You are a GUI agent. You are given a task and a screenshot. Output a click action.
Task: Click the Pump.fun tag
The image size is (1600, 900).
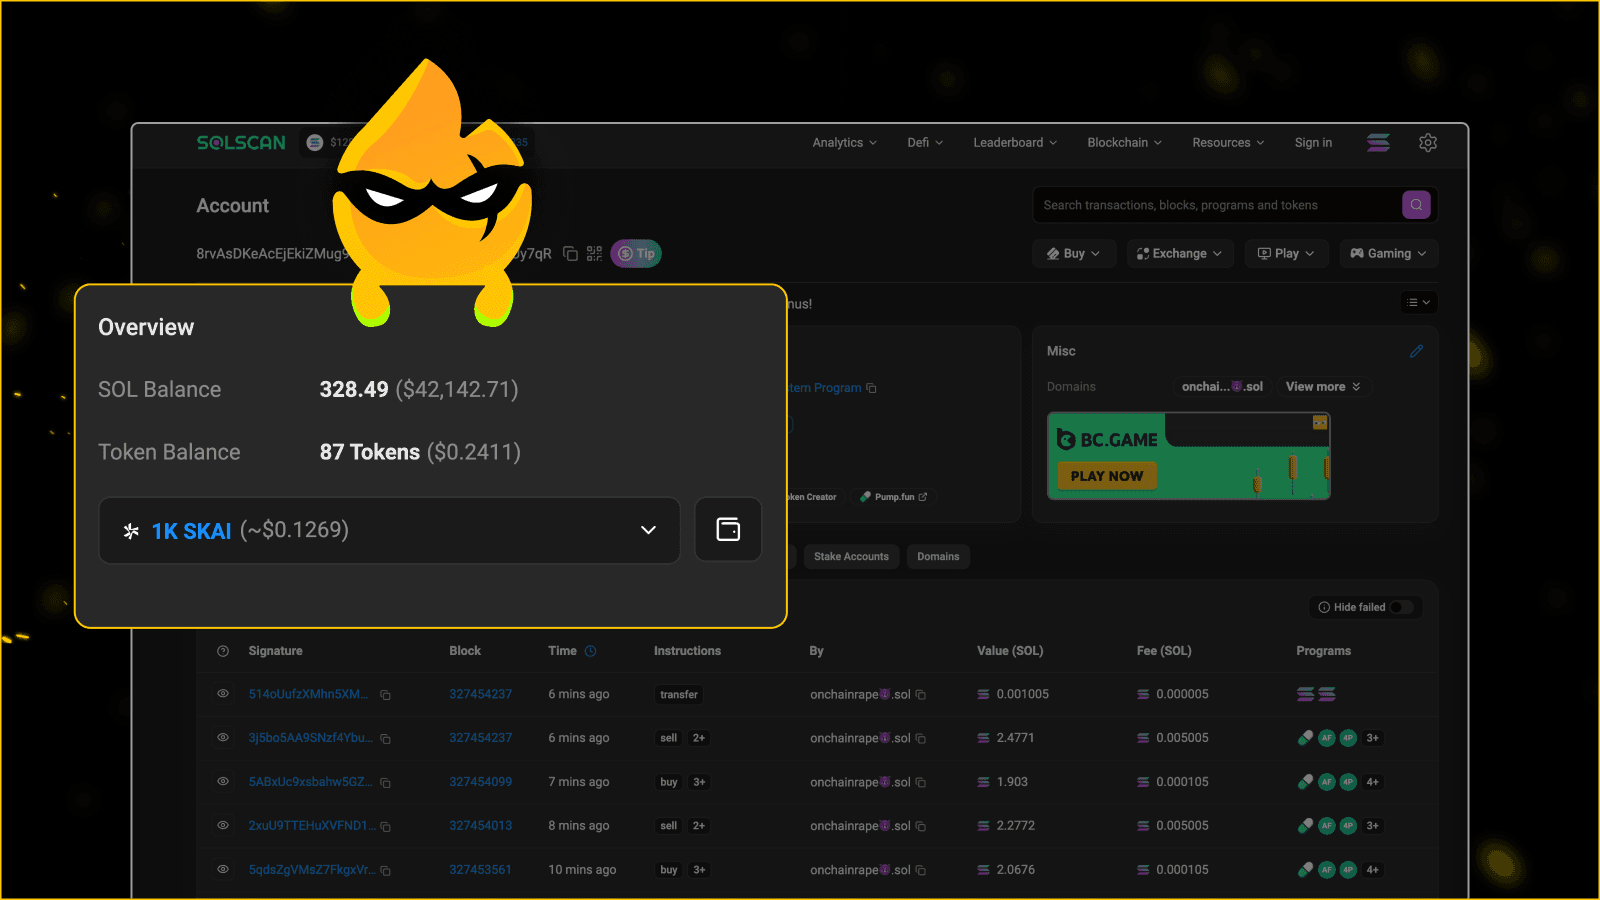click(x=893, y=497)
